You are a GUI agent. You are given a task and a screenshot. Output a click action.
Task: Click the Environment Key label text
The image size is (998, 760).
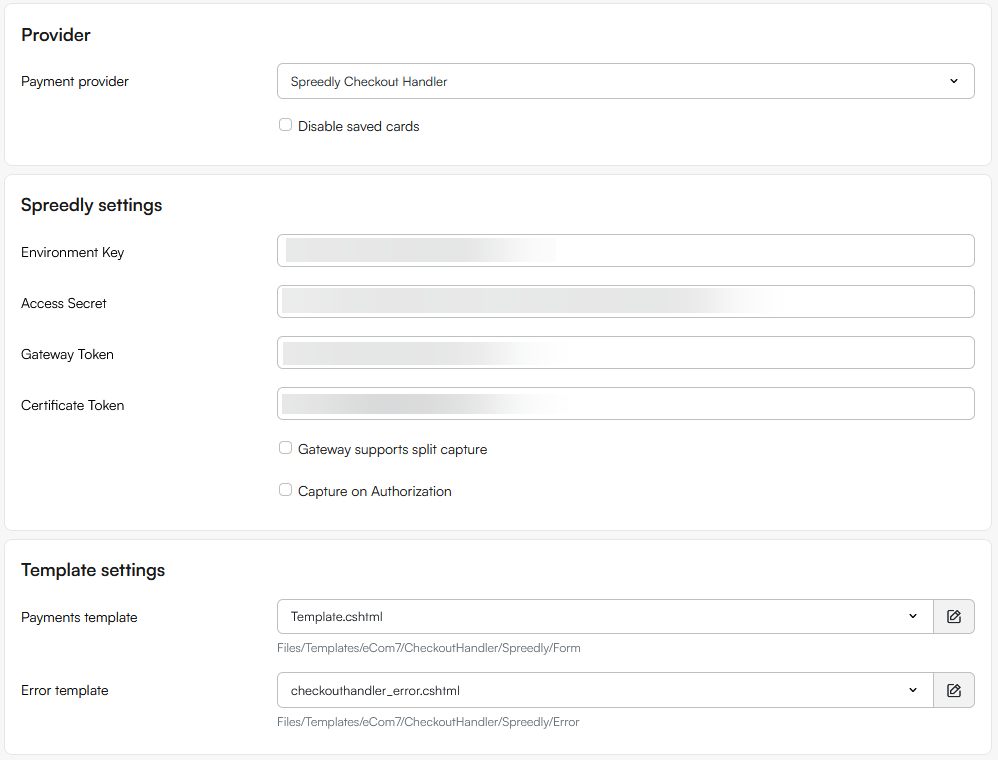tap(72, 253)
